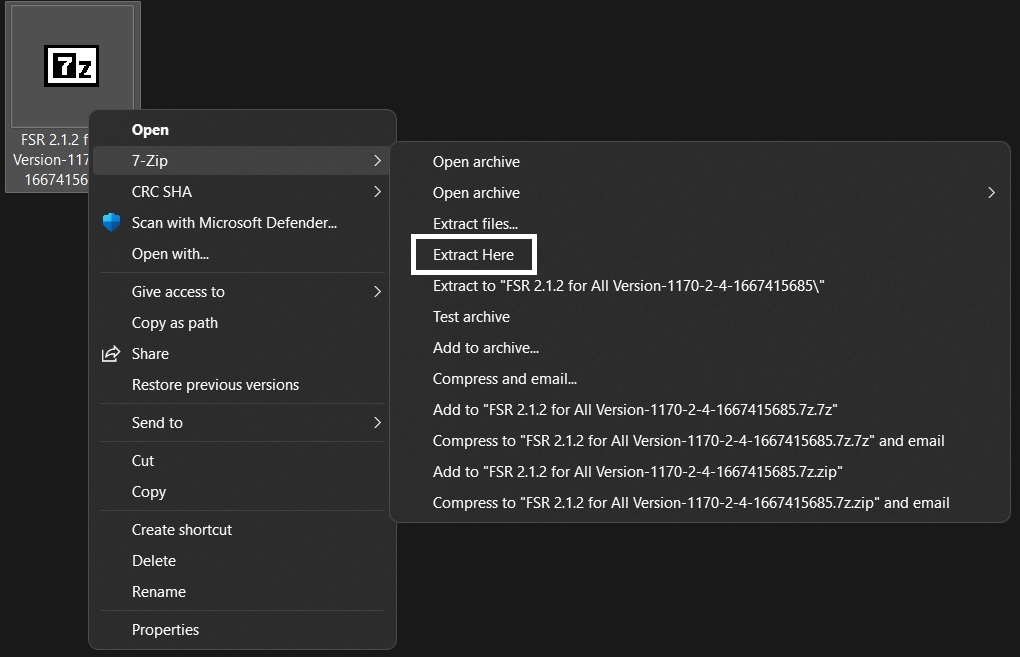
Task: Click Open with... in context menu
Action: (170, 254)
